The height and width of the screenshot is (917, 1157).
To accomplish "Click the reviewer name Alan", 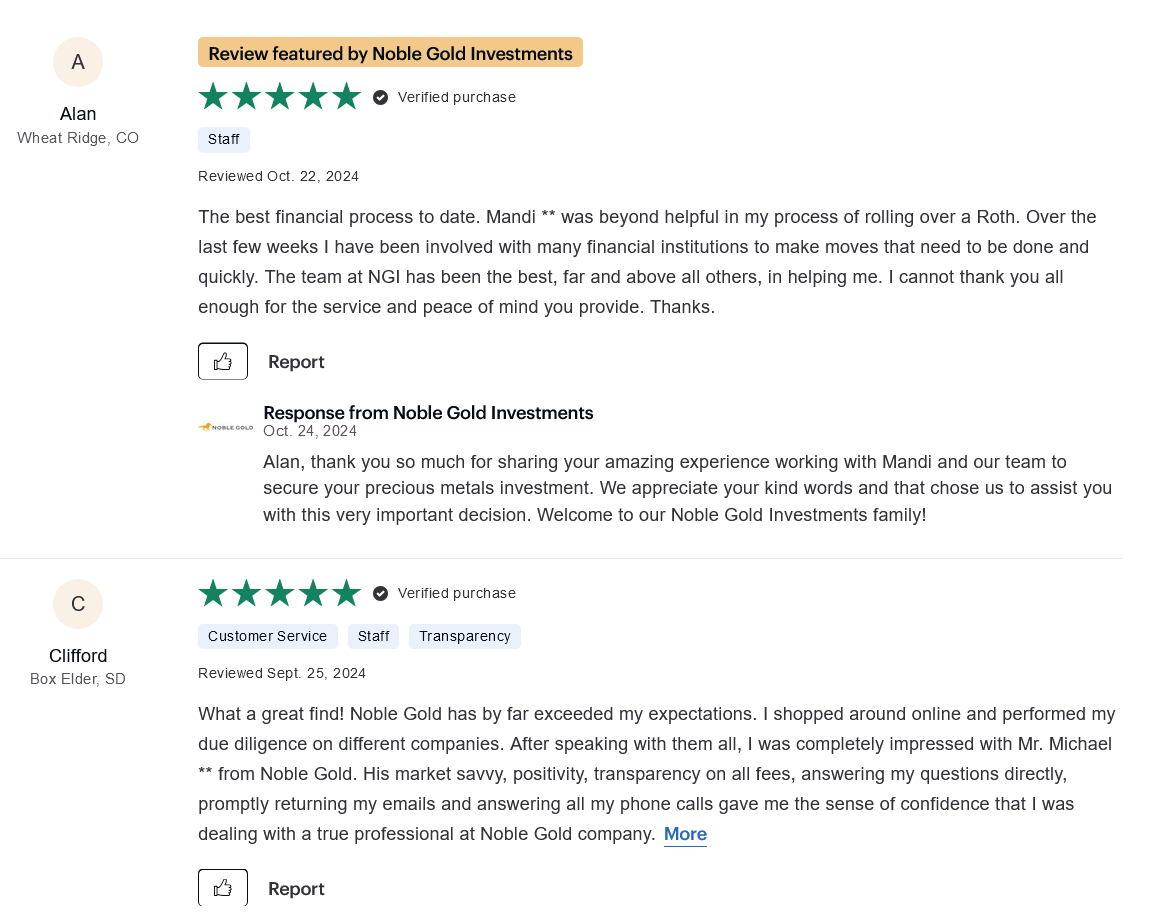I will point(78,114).
